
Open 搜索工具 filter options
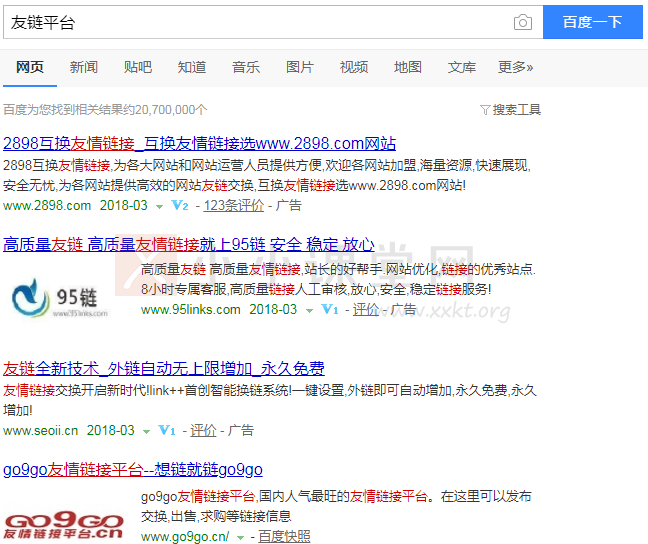click(517, 110)
